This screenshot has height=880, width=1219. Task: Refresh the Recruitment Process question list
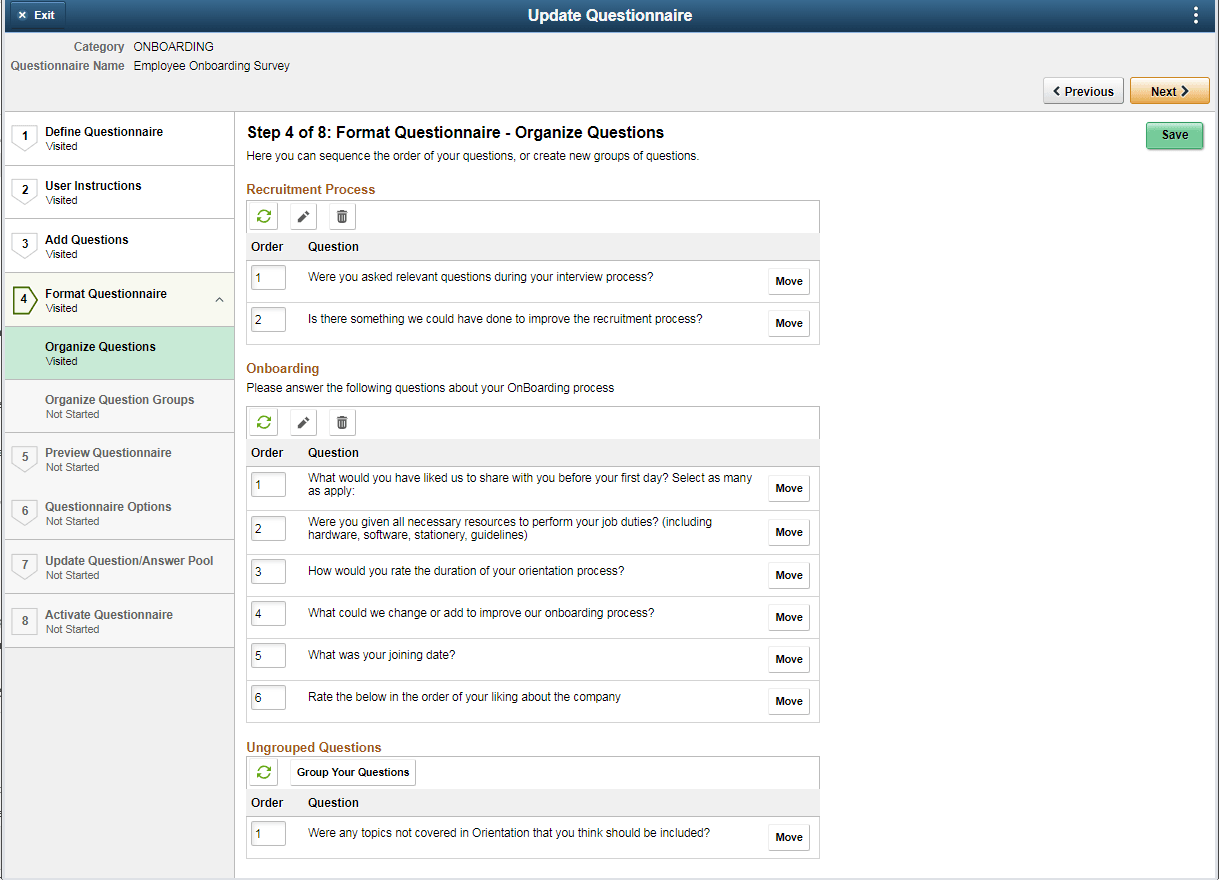point(263,216)
